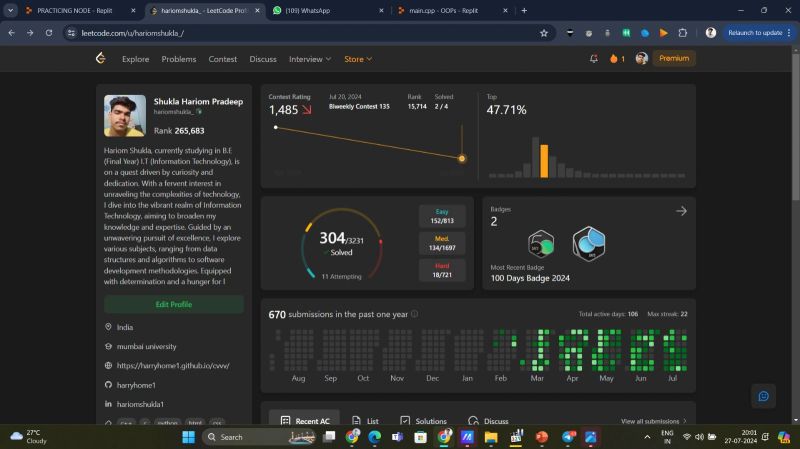Open the weather widget on taskbar
Screen dimensions: 800x449
(29, 437)
